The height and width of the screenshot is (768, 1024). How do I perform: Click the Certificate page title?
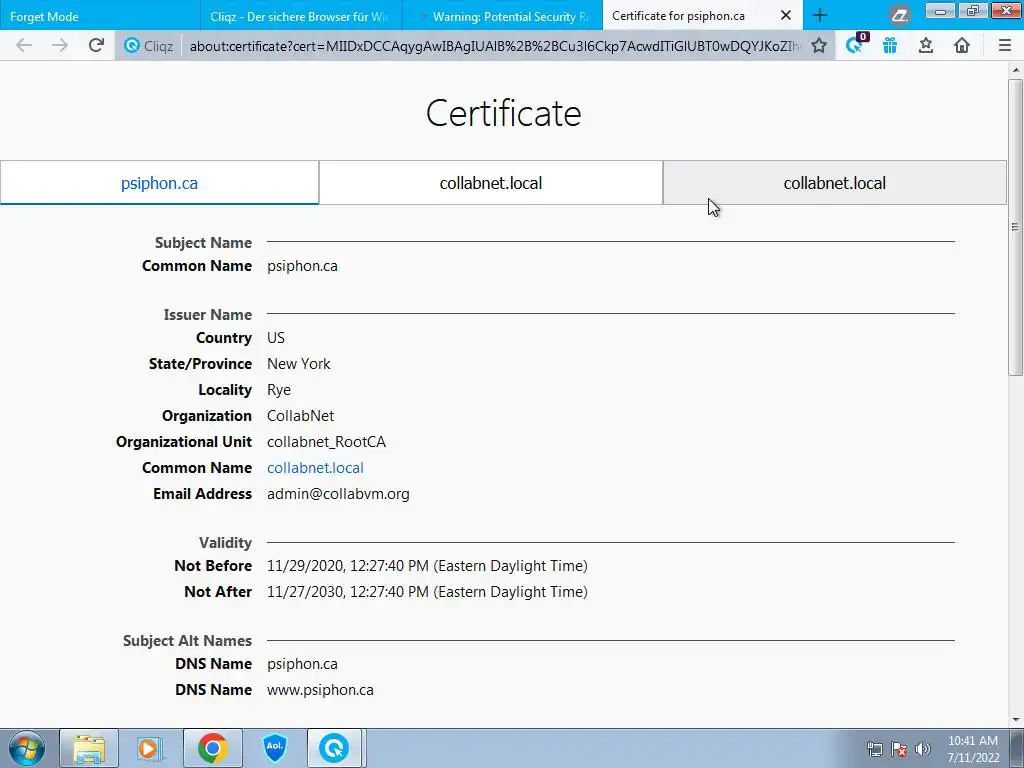point(504,113)
